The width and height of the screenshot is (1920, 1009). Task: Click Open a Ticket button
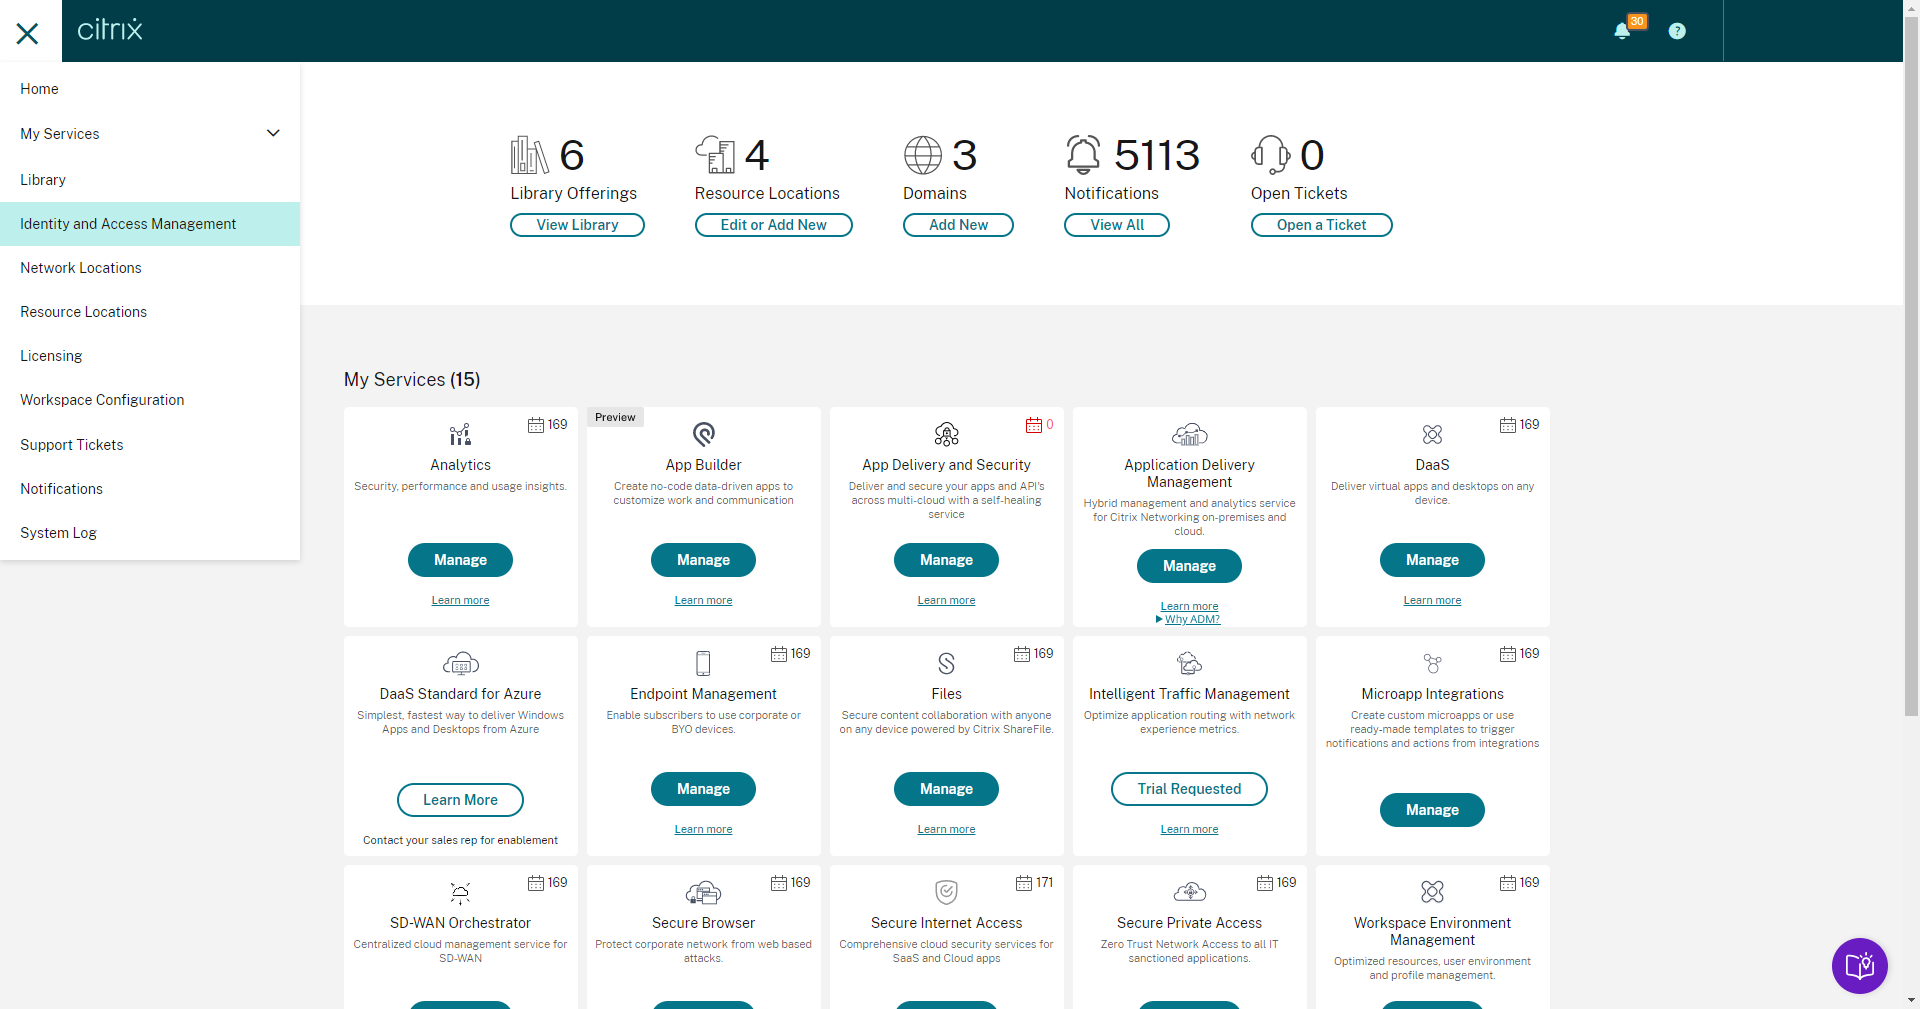coord(1321,225)
